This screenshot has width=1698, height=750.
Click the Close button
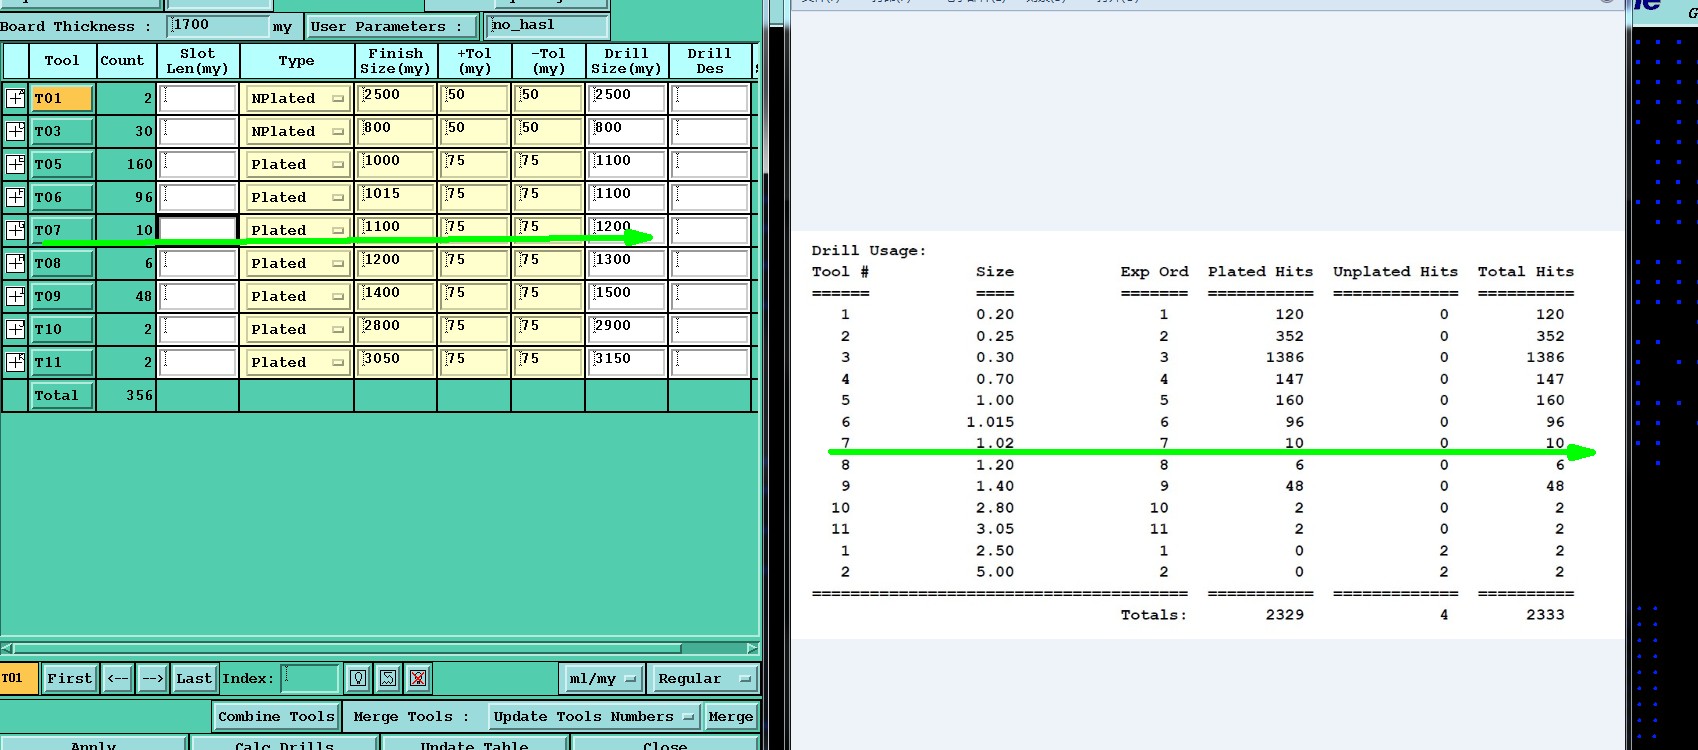click(x=665, y=744)
